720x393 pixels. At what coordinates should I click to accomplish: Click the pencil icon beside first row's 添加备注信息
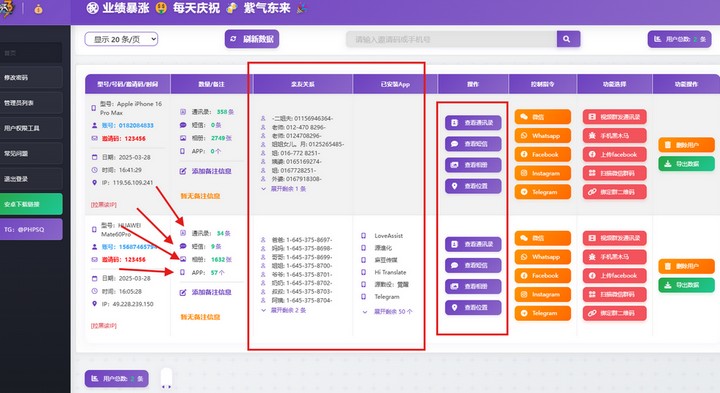click(x=183, y=171)
